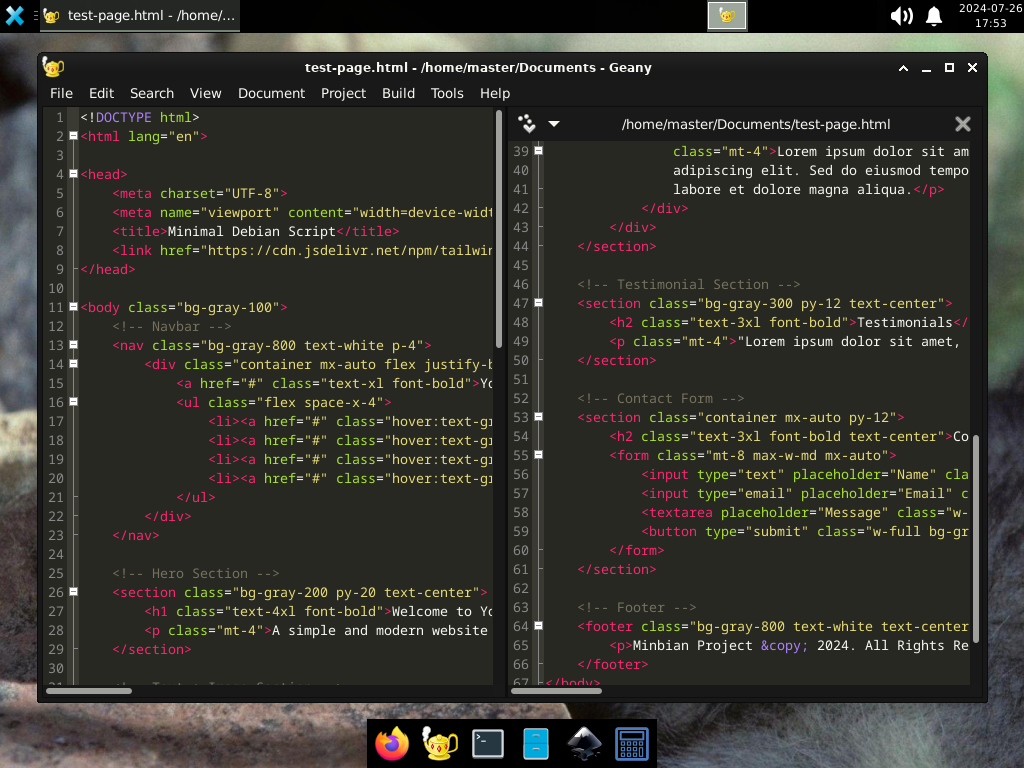
Task: Close the split editor view
Action: tap(962, 123)
